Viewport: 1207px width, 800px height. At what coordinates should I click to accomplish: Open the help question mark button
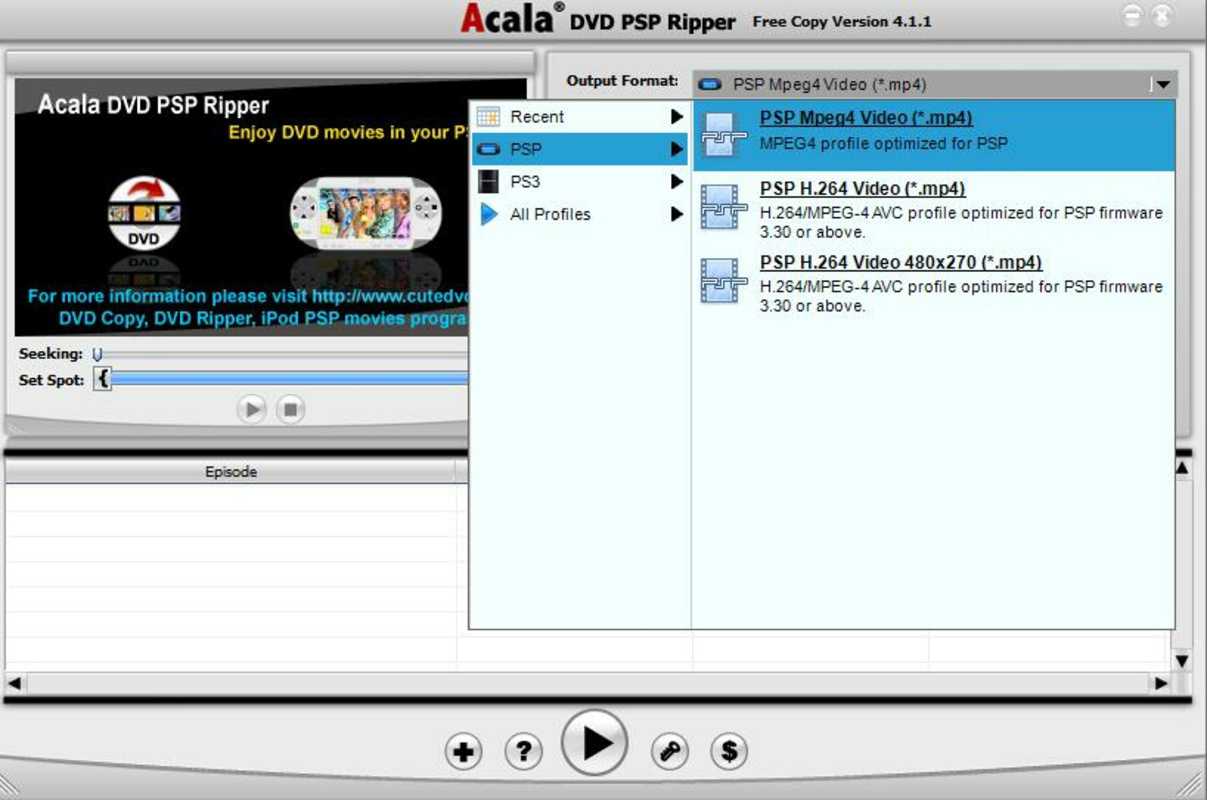[x=523, y=751]
